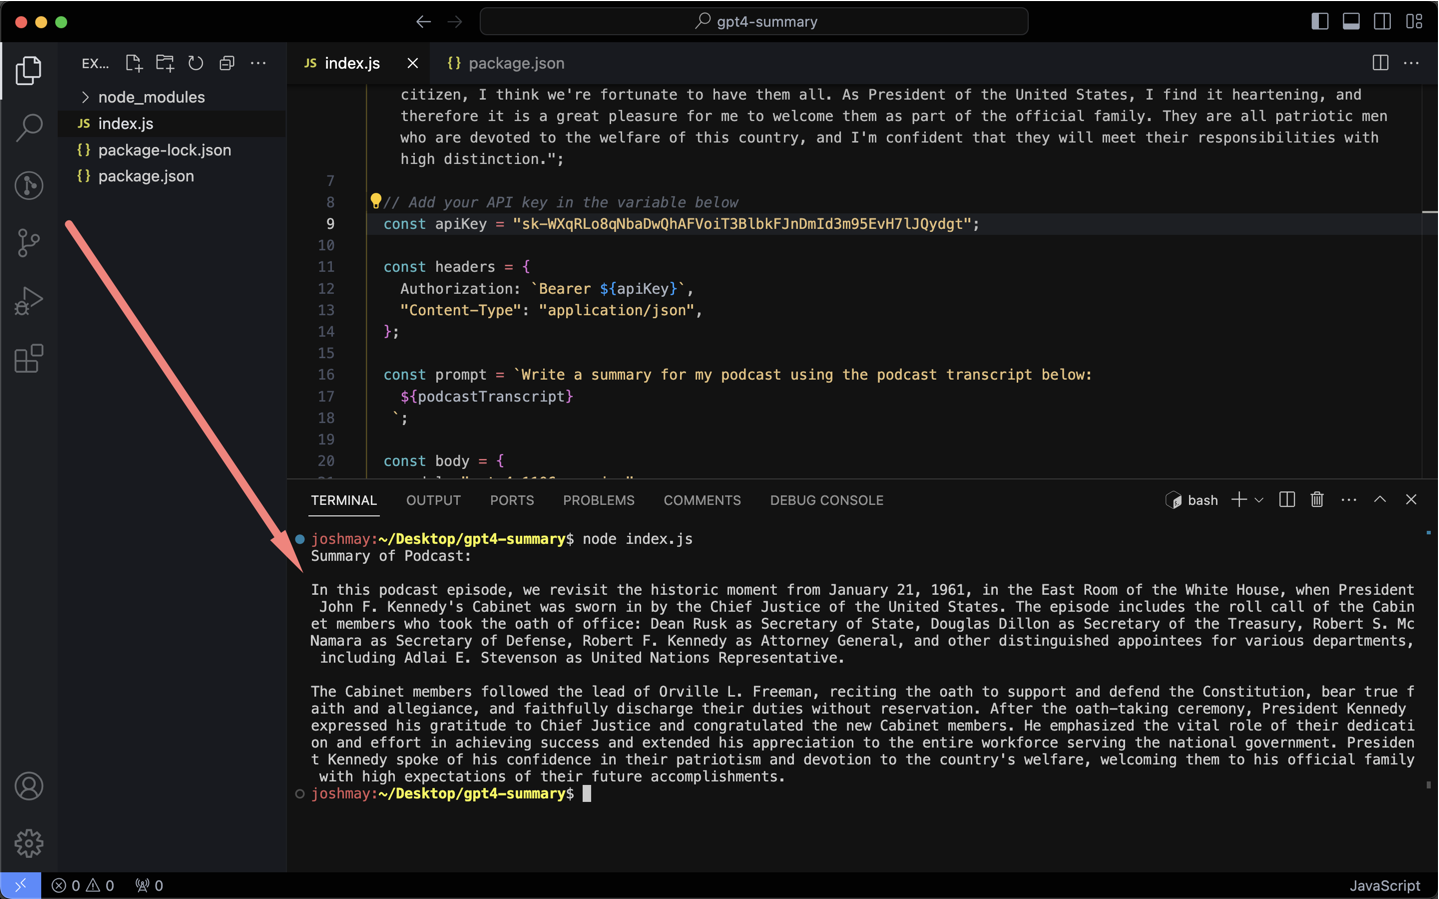This screenshot has width=1439, height=899.
Task: Show errors and warnings count
Action: (83, 885)
